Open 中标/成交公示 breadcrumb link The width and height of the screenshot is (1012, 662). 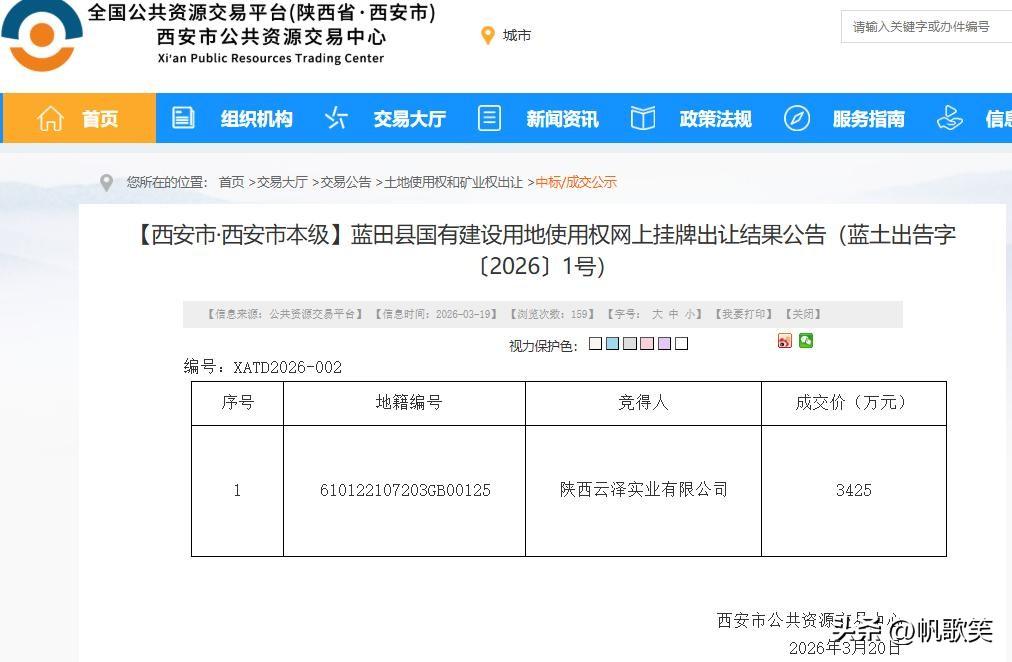[576, 183]
